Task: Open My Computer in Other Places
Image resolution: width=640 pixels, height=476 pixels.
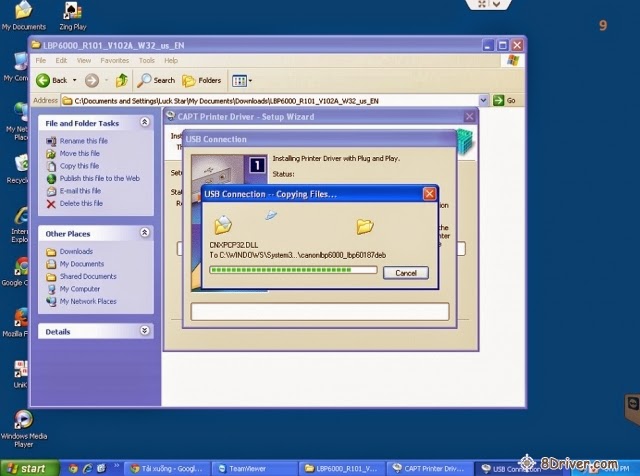Action: pos(80,289)
